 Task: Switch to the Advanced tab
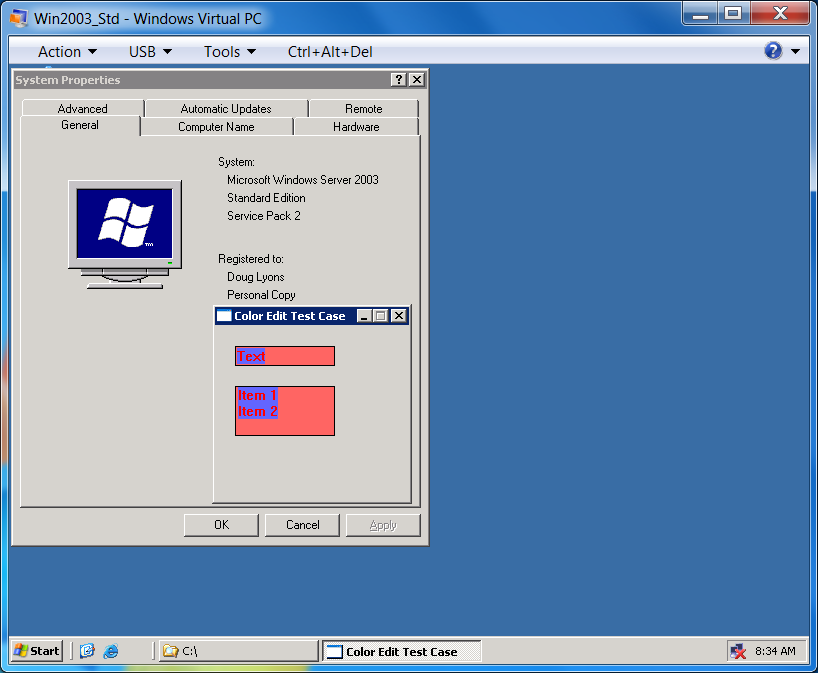(x=82, y=108)
